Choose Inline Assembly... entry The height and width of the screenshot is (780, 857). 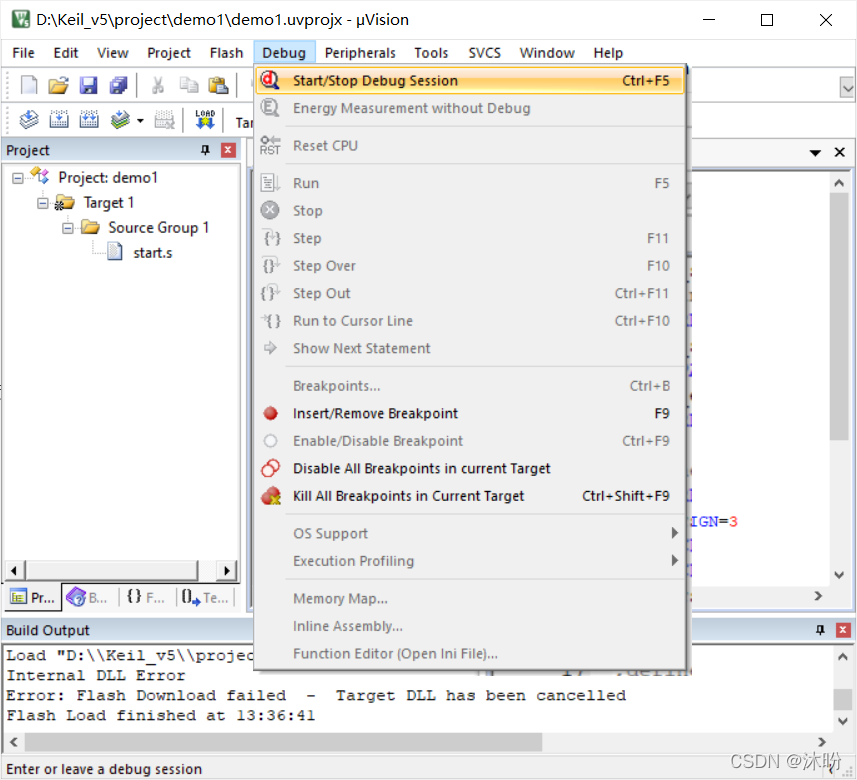(469, 626)
